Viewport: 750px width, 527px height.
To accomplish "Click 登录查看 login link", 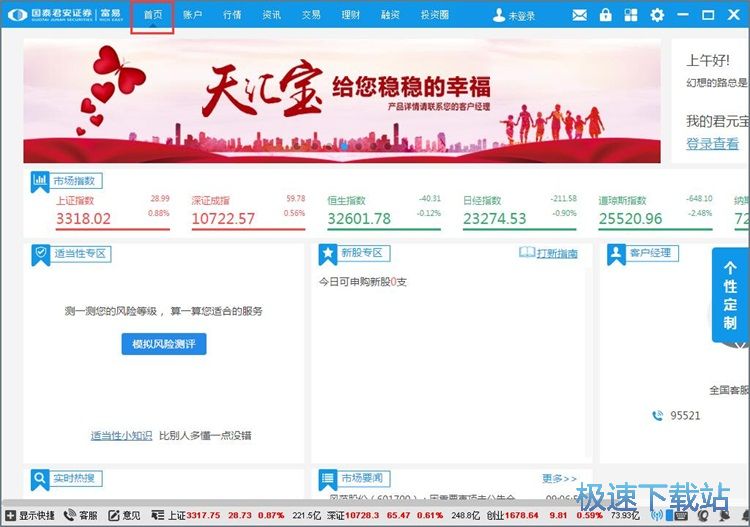I will [712, 144].
